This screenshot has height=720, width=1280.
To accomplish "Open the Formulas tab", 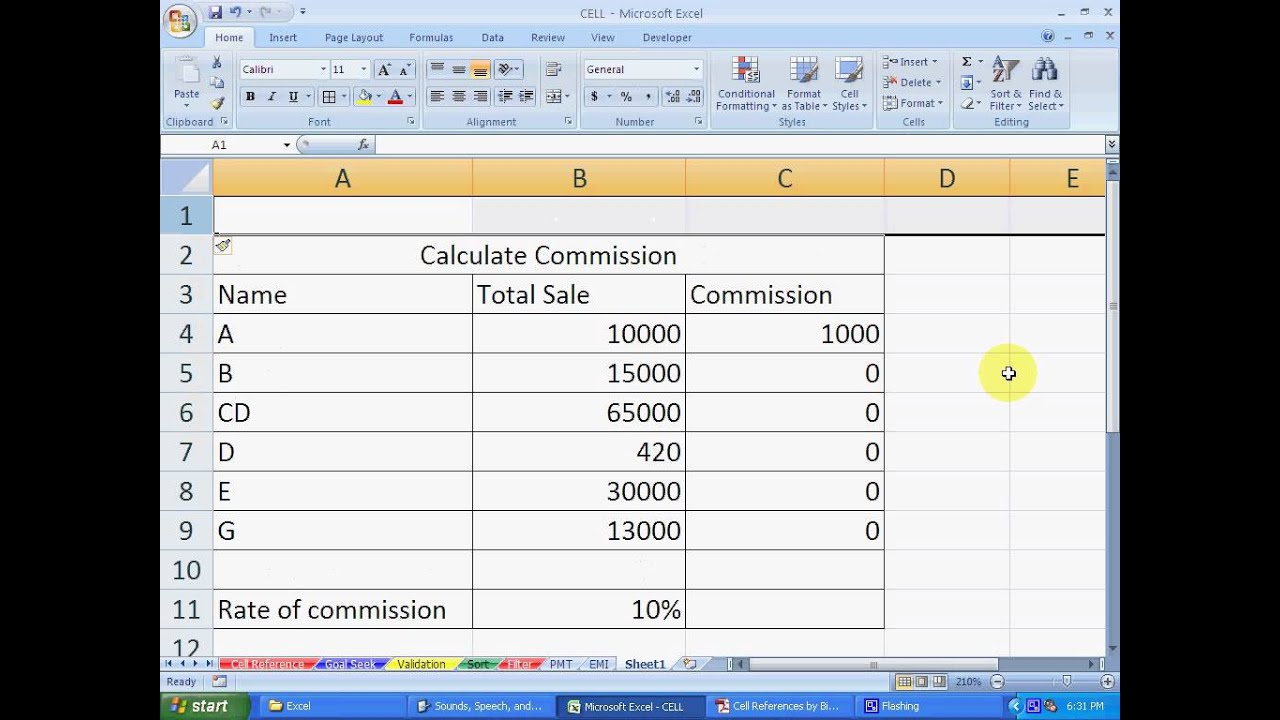I will tap(431, 38).
